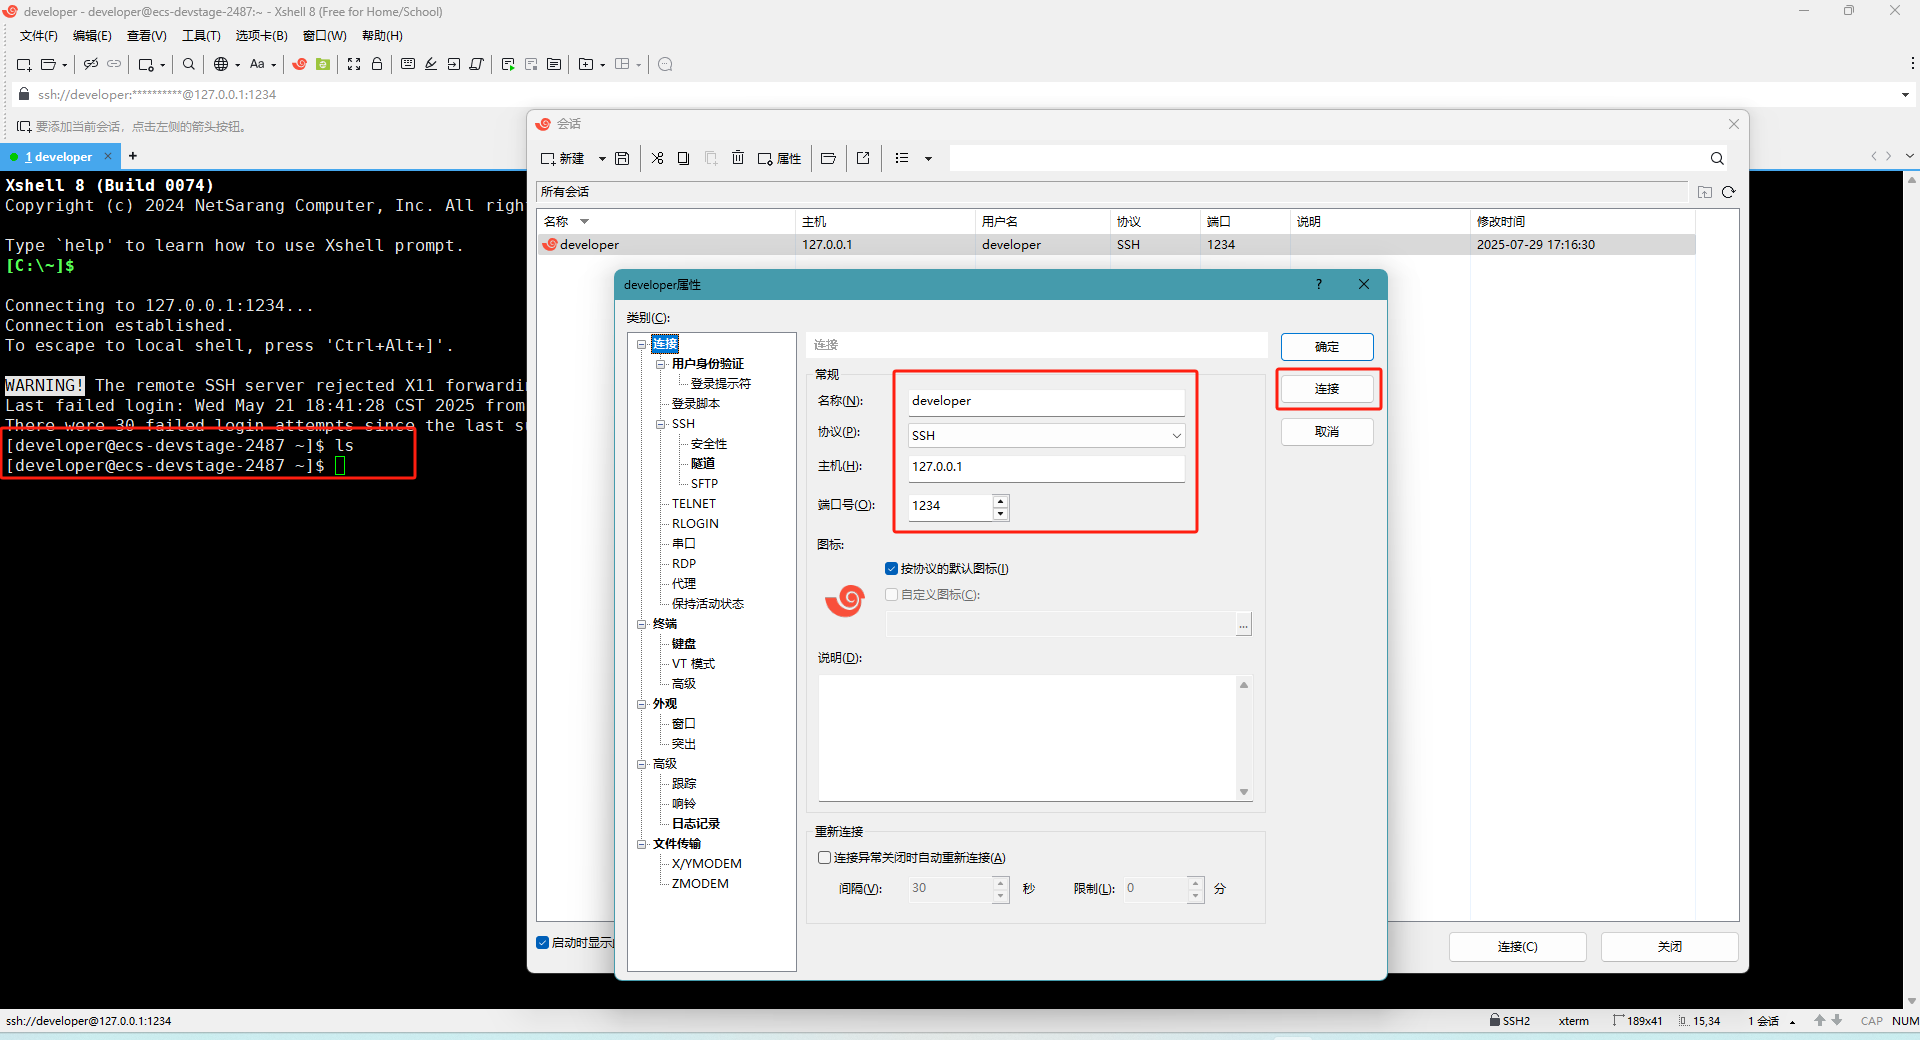The image size is (1920, 1040).
Task: Add a new tab with plus button
Action: 133,156
